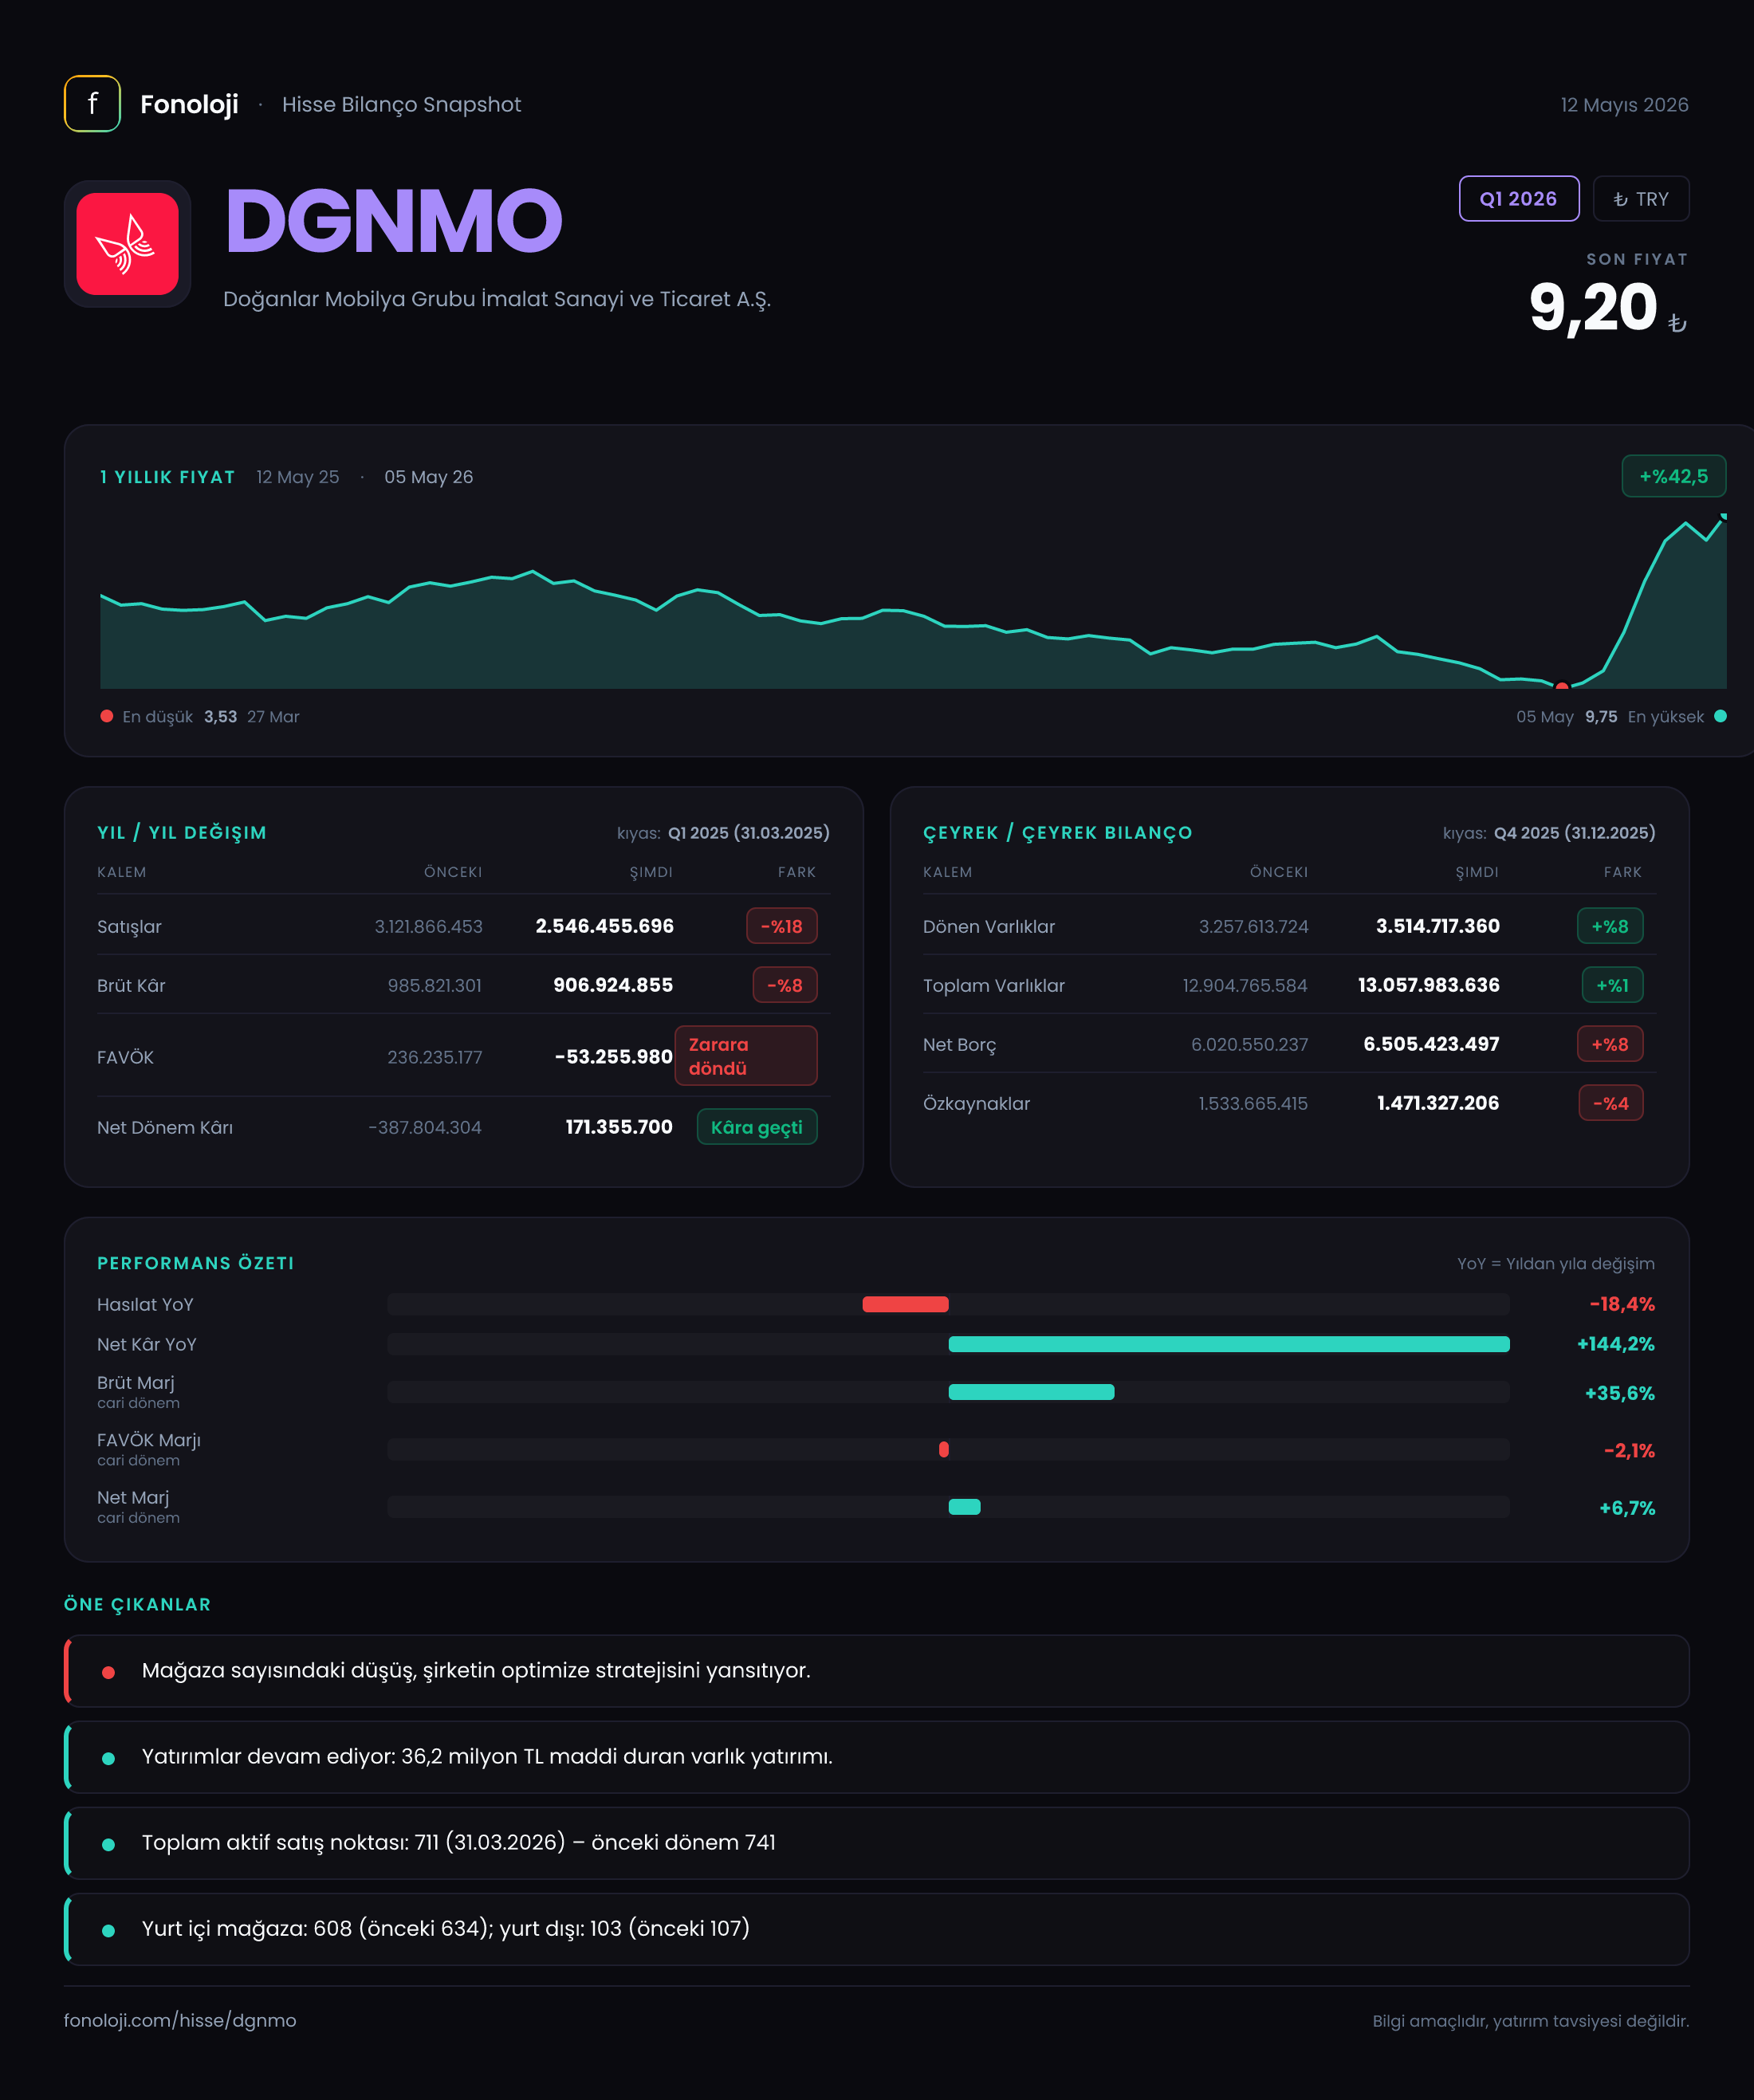The height and width of the screenshot is (2100, 1754).
Task: Click the last price 9,20
Action: pyautogui.click(x=1593, y=307)
